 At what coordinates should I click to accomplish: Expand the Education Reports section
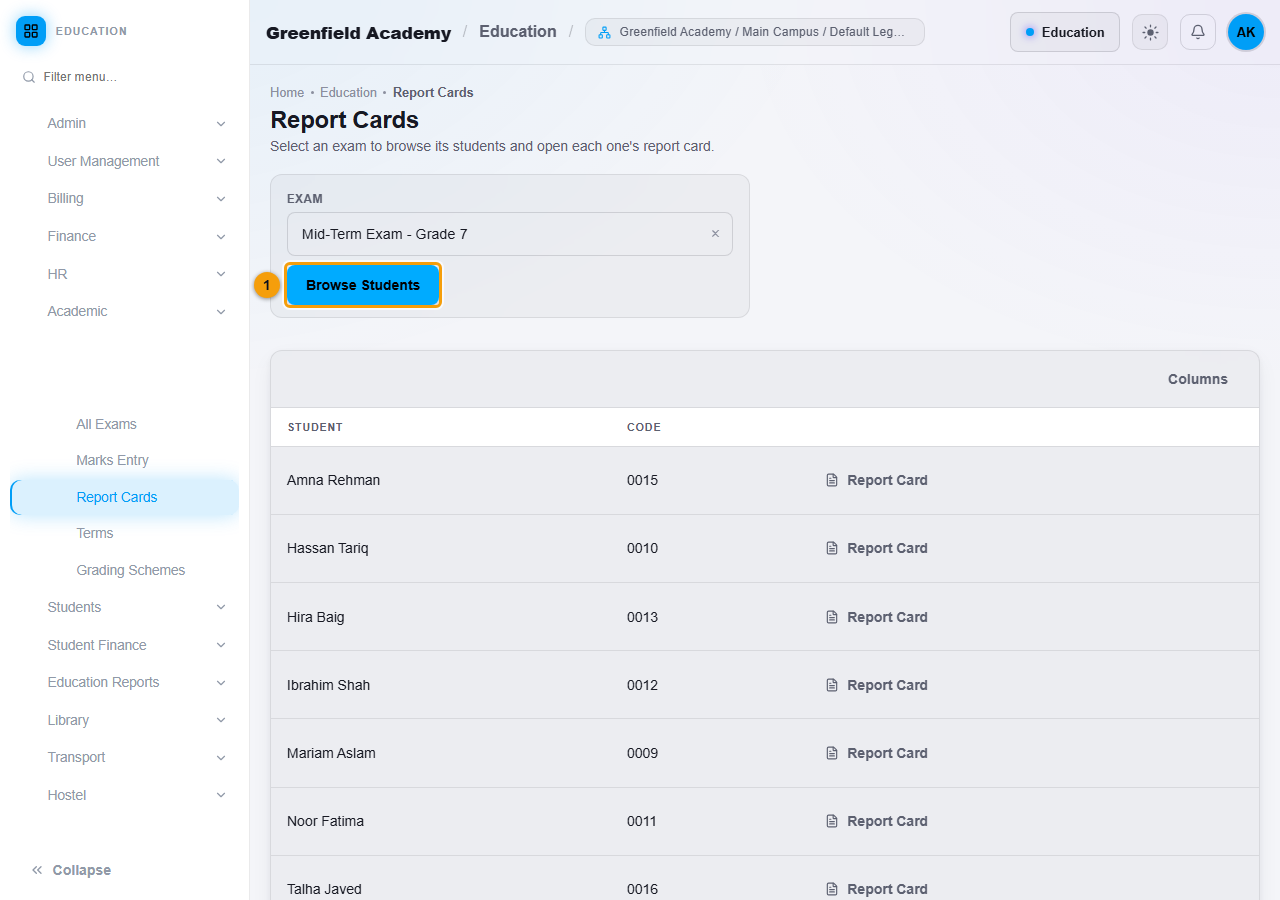(x=125, y=682)
